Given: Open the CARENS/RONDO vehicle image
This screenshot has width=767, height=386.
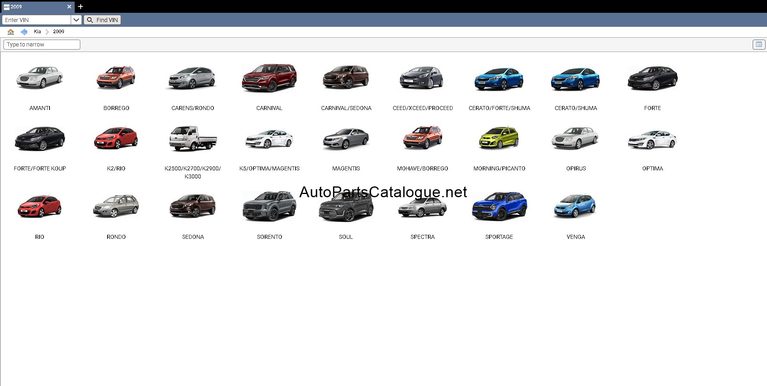Looking at the screenshot, I should tap(192, 78).
